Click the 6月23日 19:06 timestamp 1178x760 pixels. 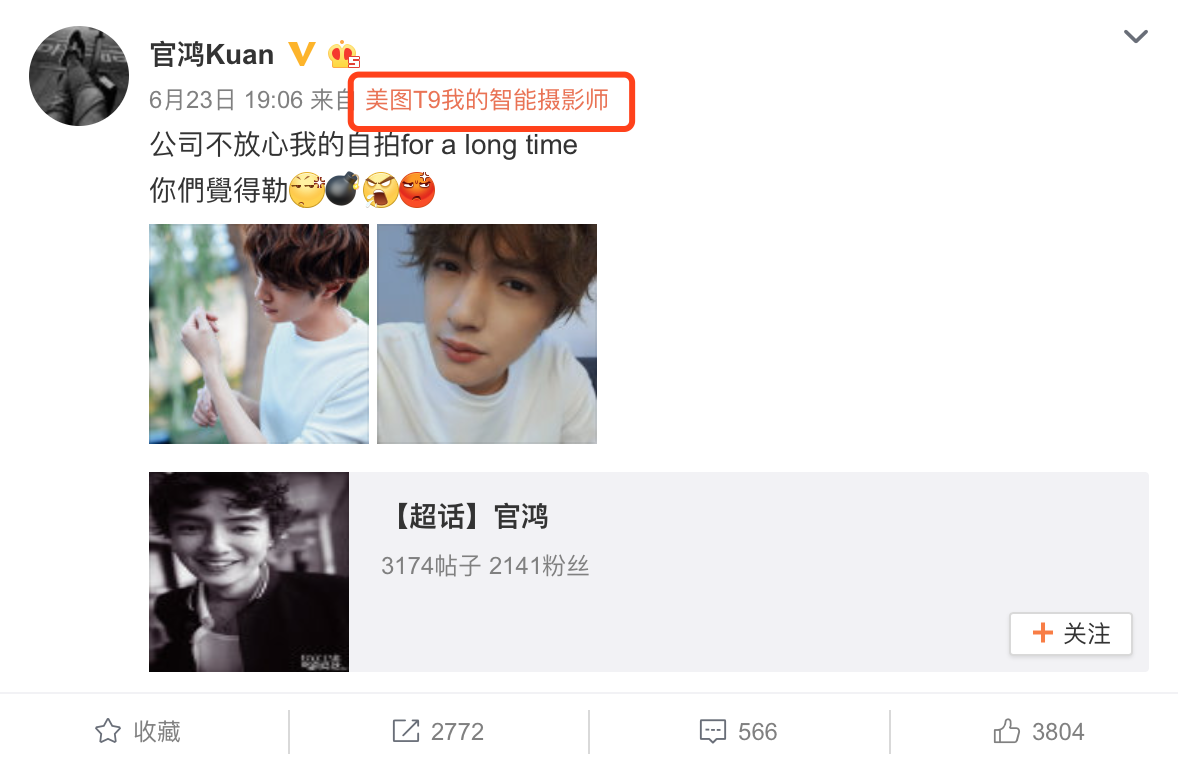226,100
